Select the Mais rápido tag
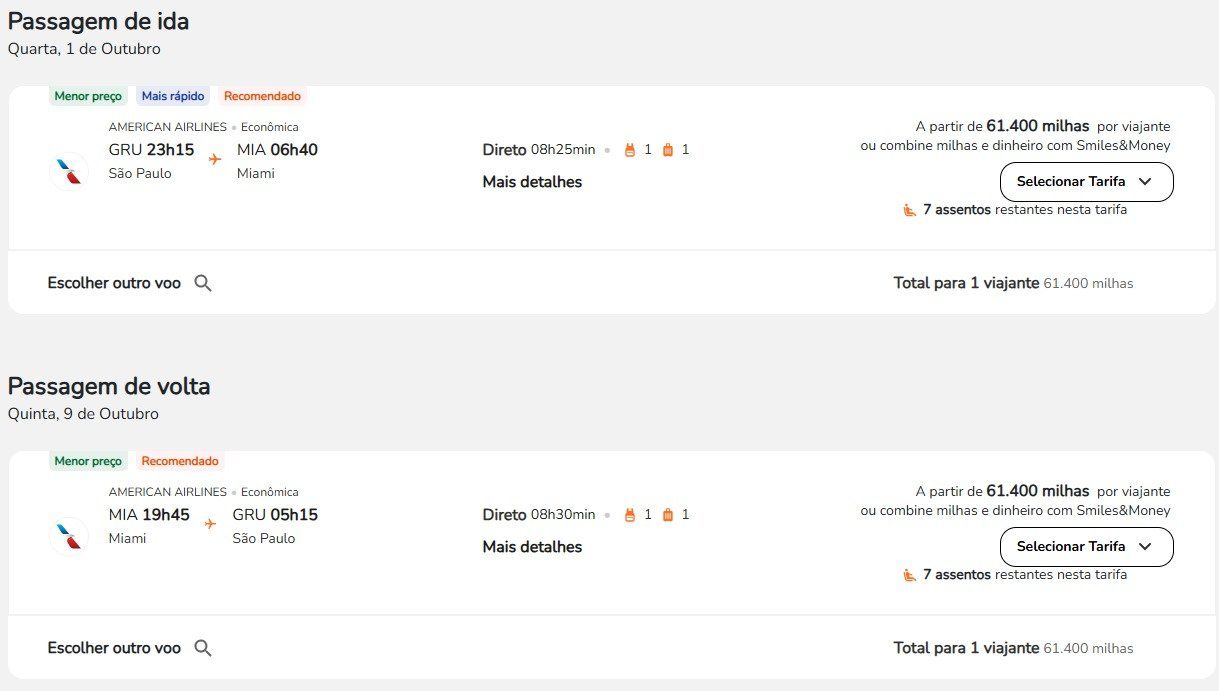Viewport: 1219px width, 691px height. [173, 96]
